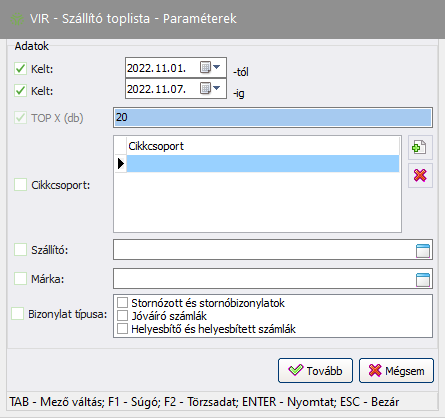
Task: Select the Cikkcsoport column header
Action: pyautogui.click(x=263, y=146)
